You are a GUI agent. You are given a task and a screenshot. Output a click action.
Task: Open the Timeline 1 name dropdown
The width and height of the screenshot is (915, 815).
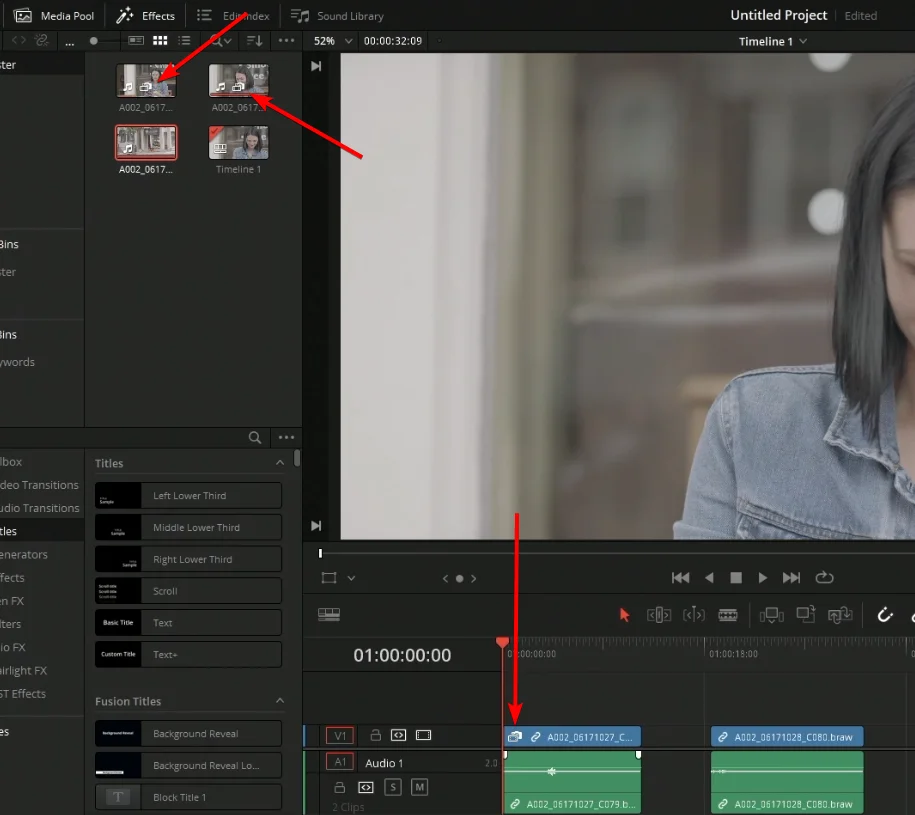pyautogui.click(x=772, y=41)
